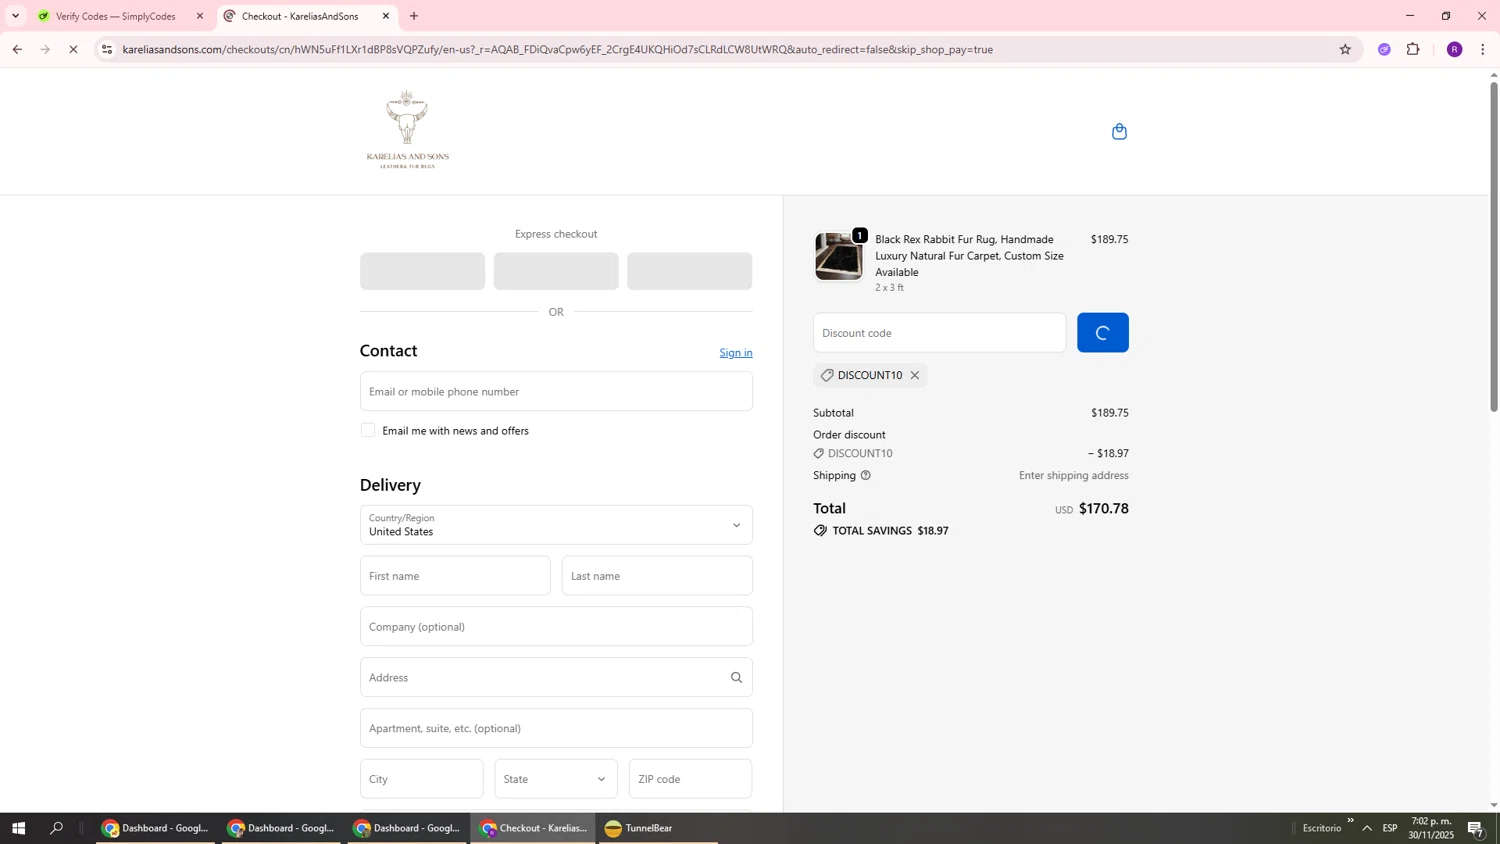
Task: Show hidden system tray icons
Action: 1367,828
